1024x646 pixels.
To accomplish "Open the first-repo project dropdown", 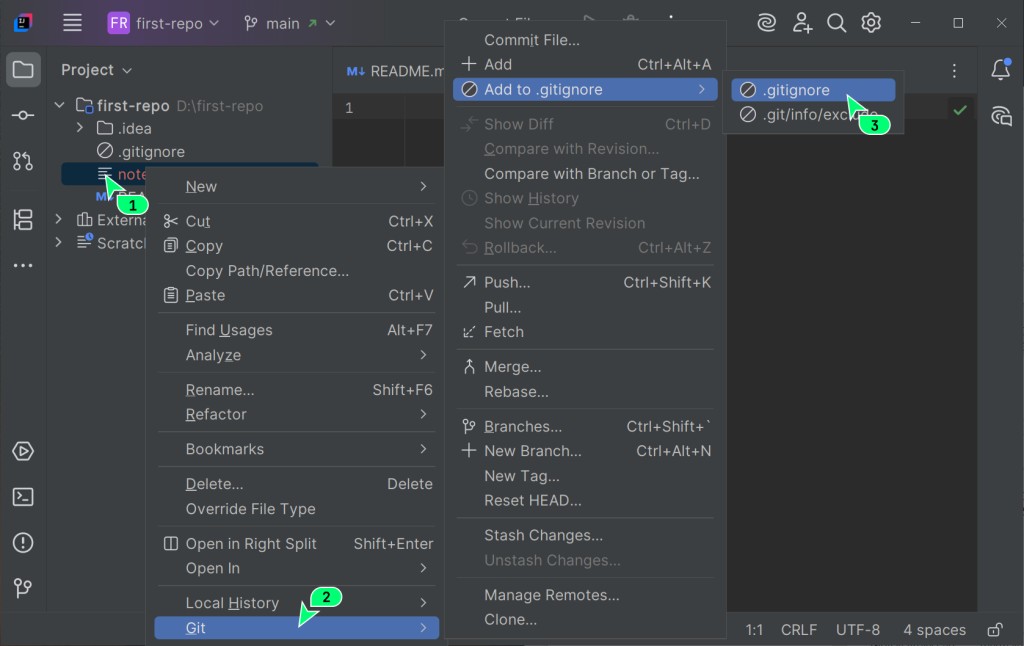I will tap(163, 24).
